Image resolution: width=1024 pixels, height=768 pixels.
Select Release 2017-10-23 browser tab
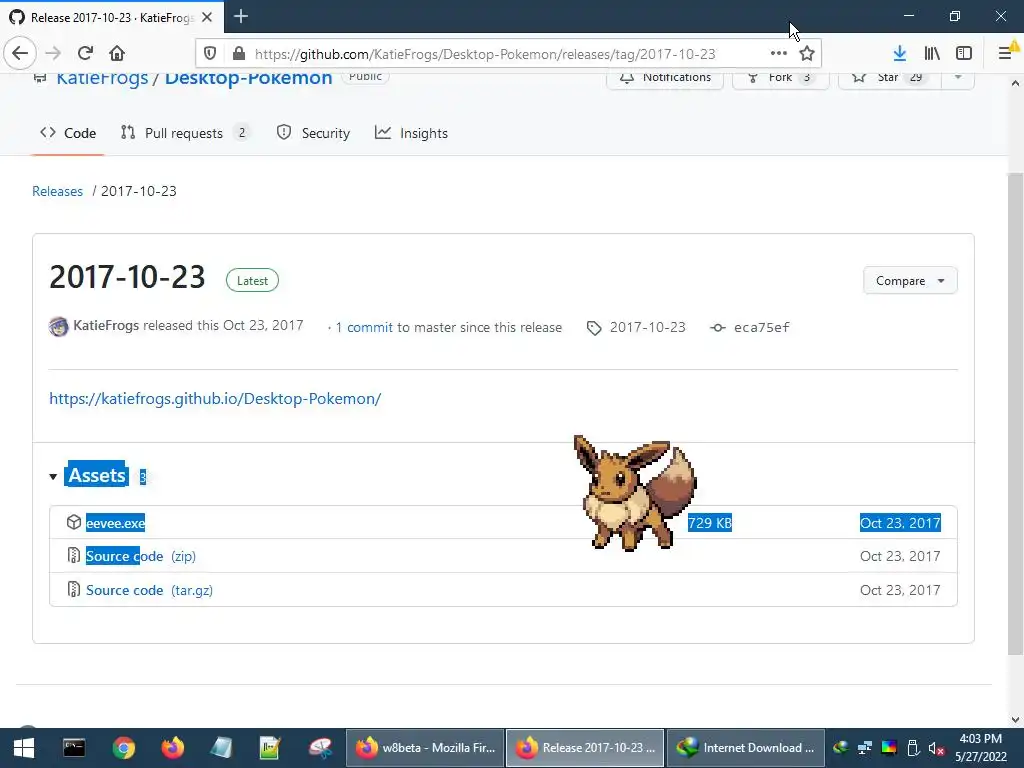tap(112, 17)
